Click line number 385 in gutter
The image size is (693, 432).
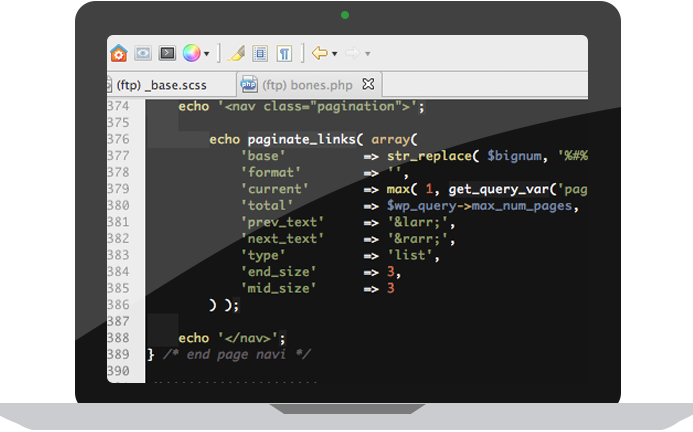[118, 288]
